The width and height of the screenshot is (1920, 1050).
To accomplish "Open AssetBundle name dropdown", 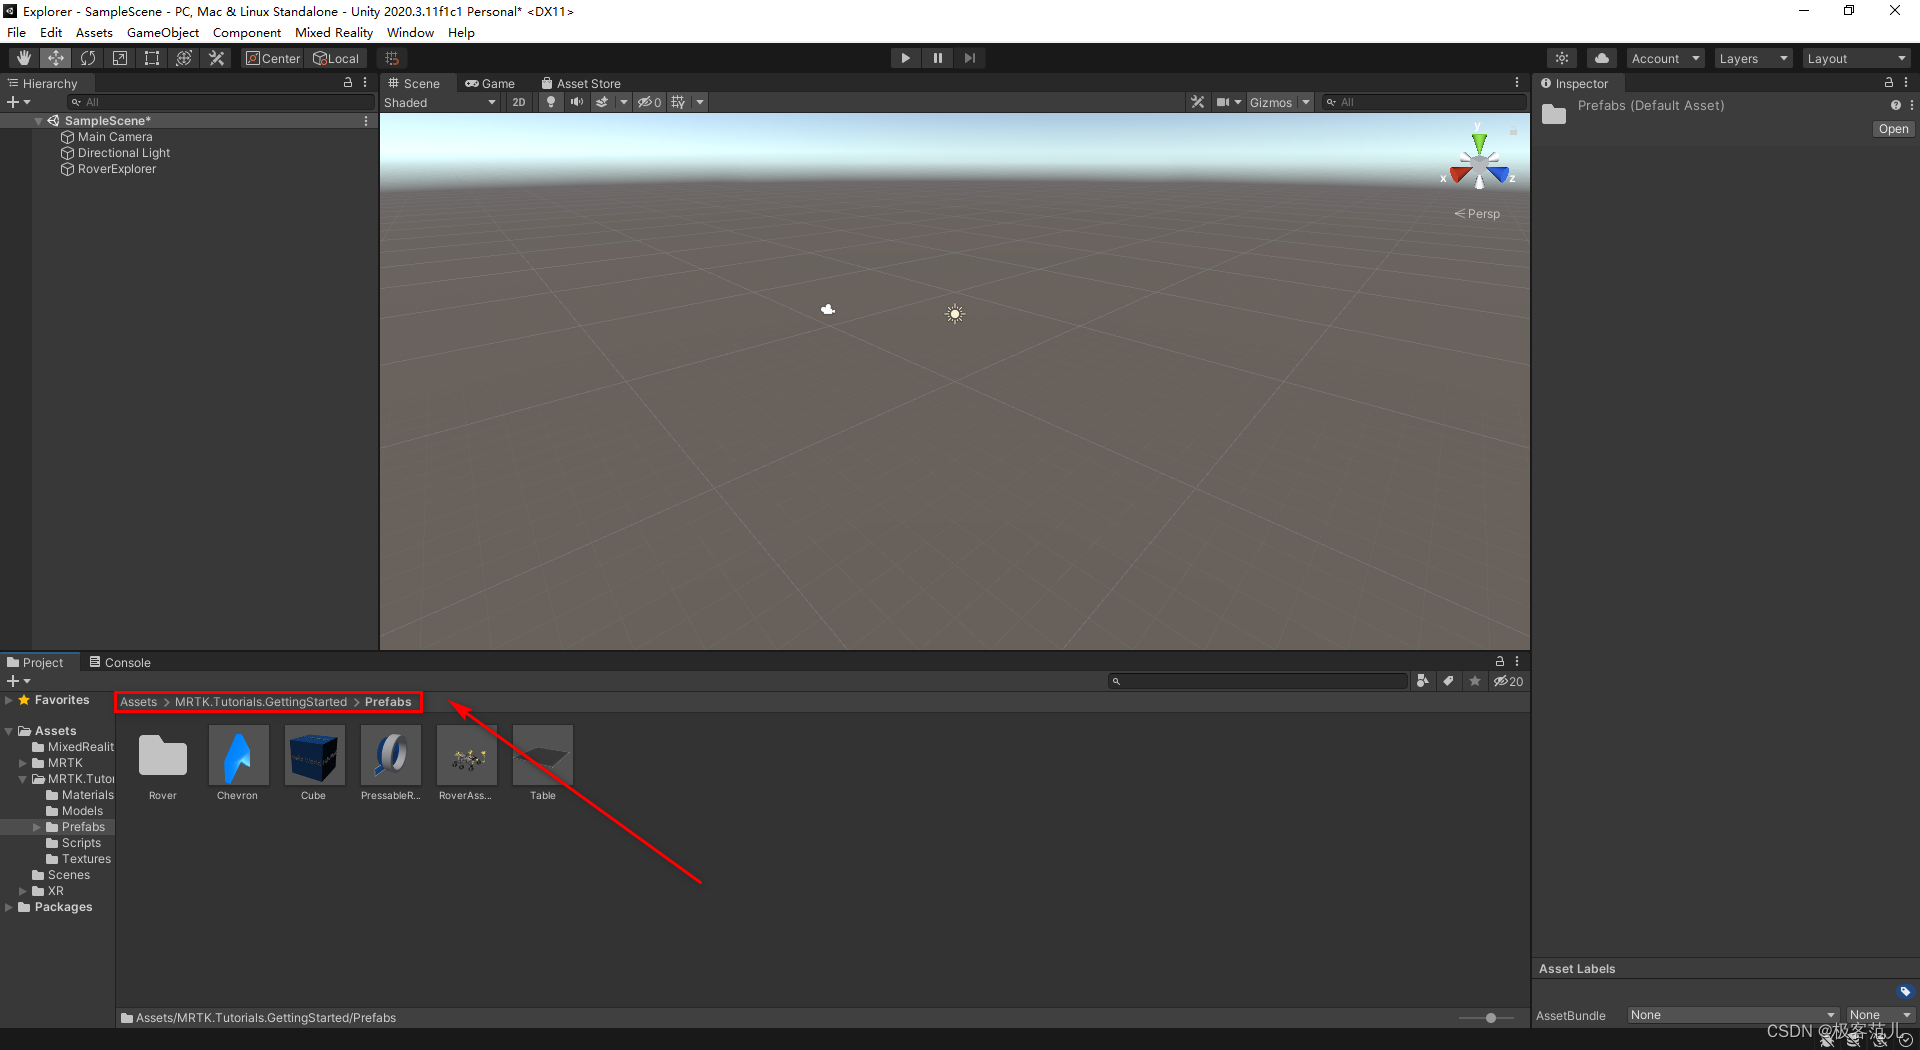I will 1733,1015.
